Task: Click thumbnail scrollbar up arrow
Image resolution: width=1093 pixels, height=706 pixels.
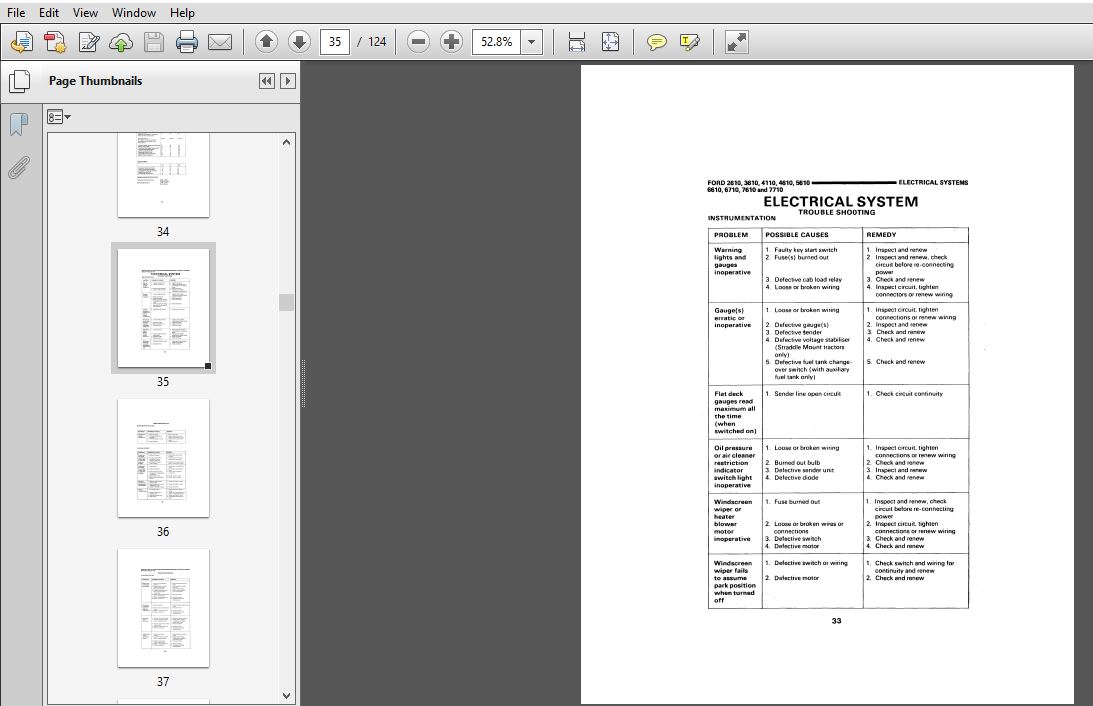Action: 286,142
